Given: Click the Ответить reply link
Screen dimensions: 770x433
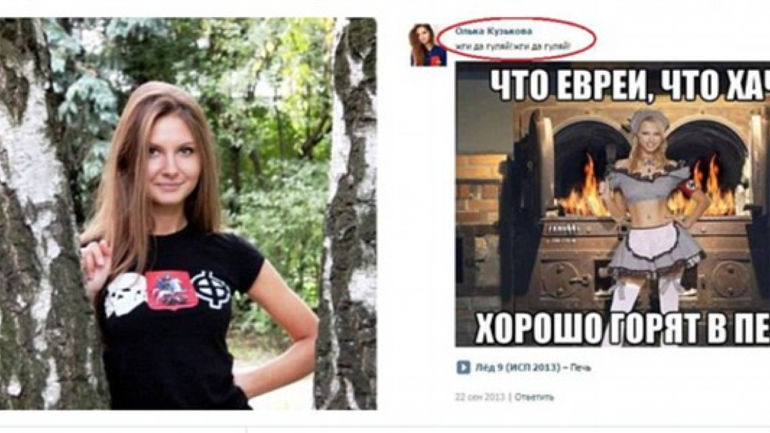Looking at the screenshot, I should click(534, 397).
